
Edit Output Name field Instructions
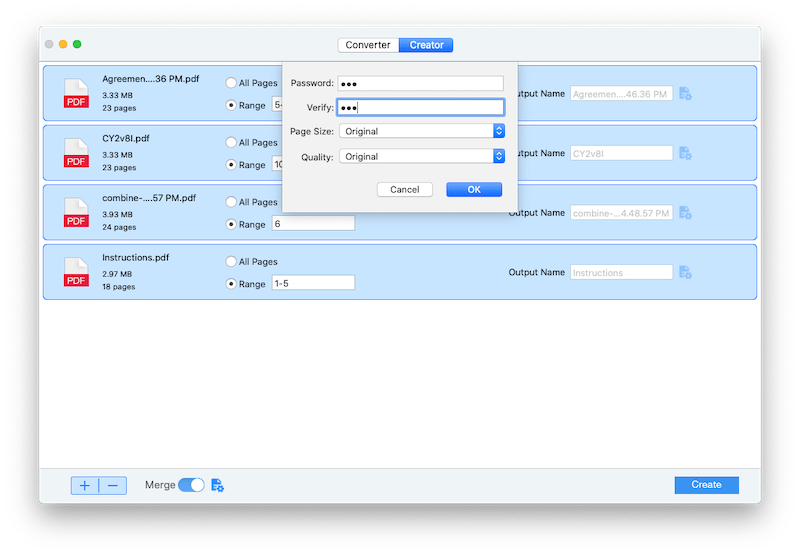coord(621,272)
